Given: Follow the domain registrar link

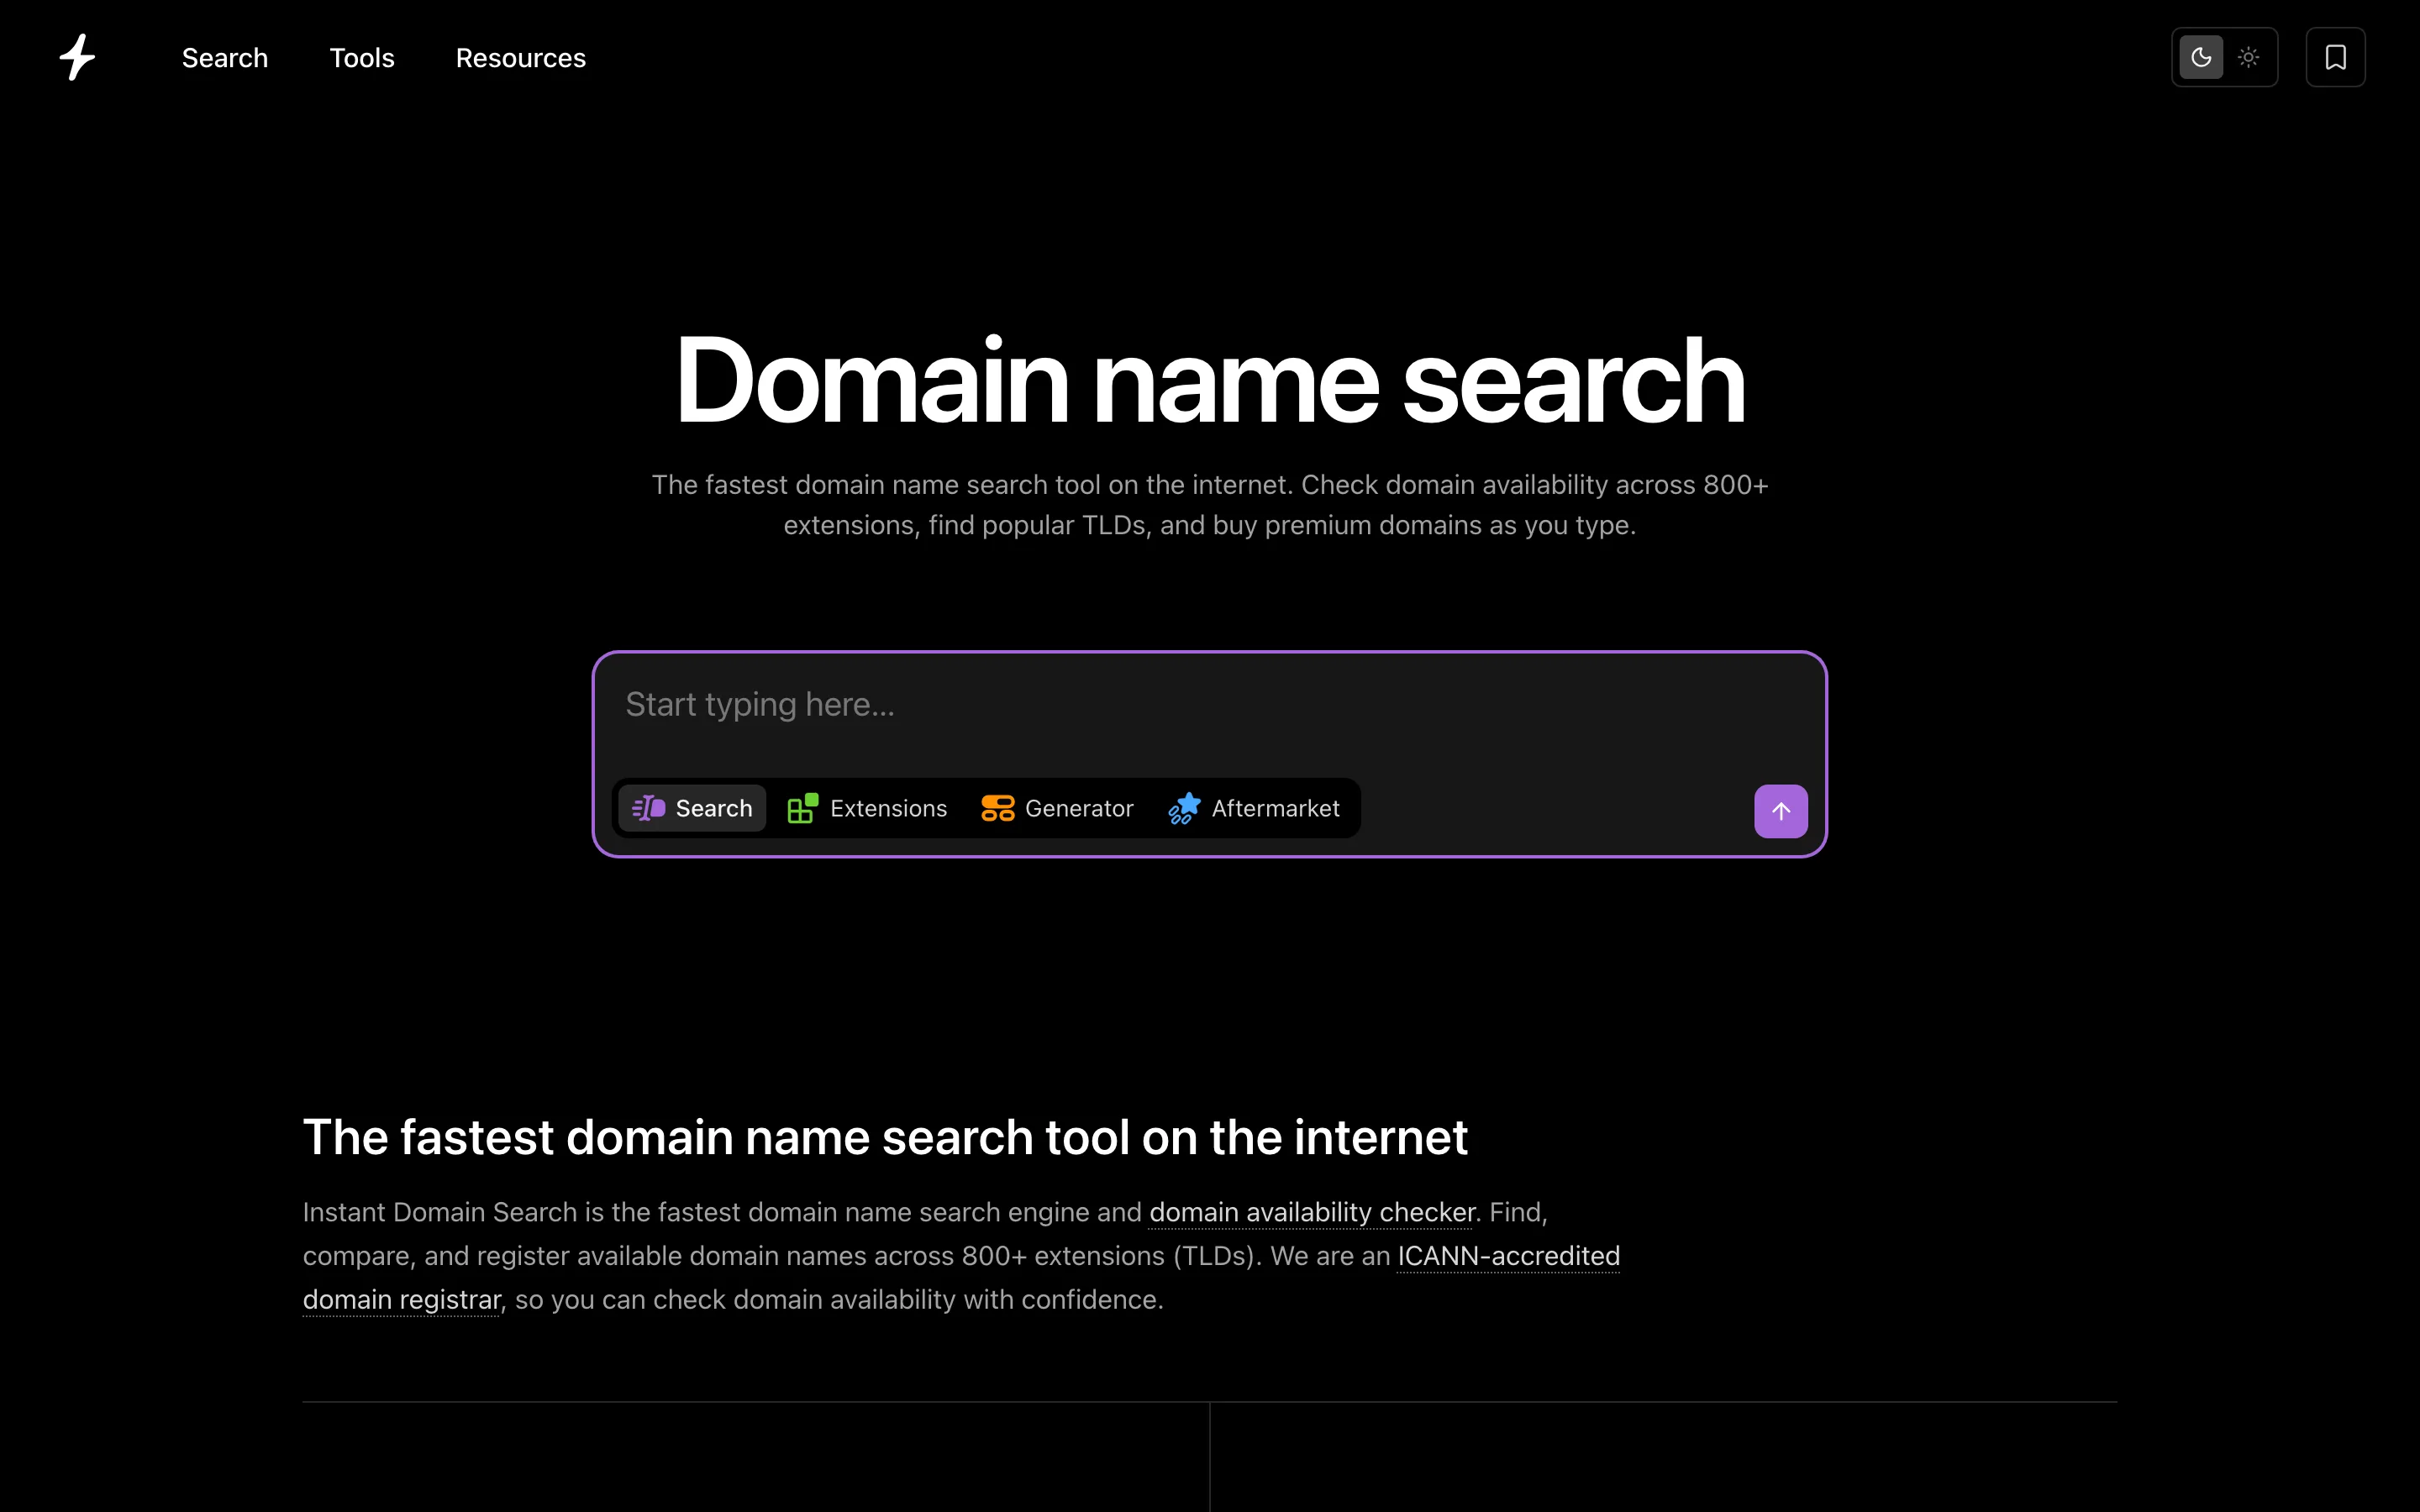Looking at the screenshot, I should click(x=402, y=1300).
